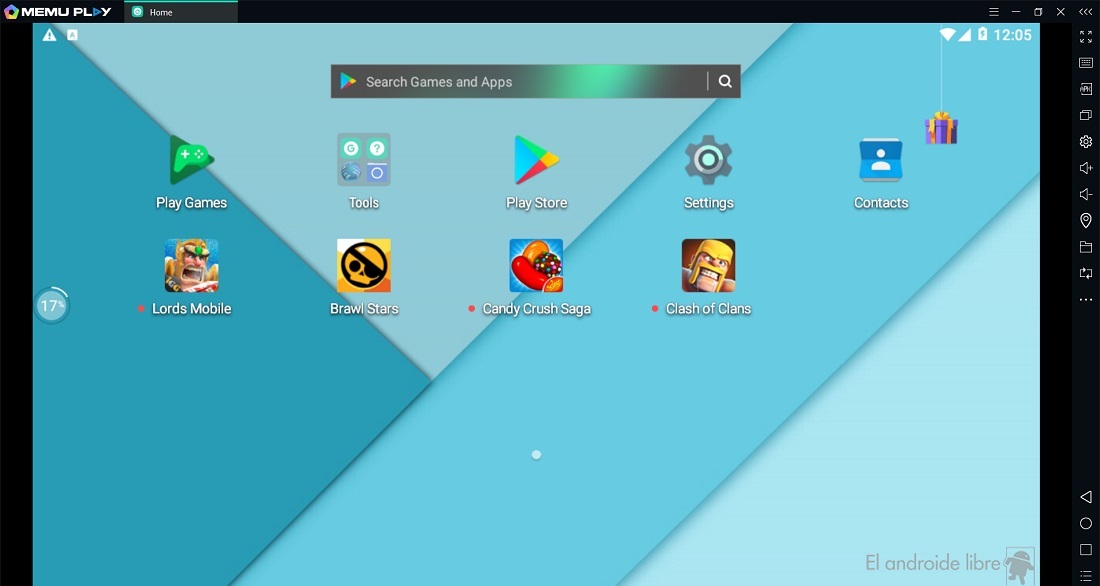Click the Android Recents square button
The image size is (1100, 586).
coord(1085,550)
